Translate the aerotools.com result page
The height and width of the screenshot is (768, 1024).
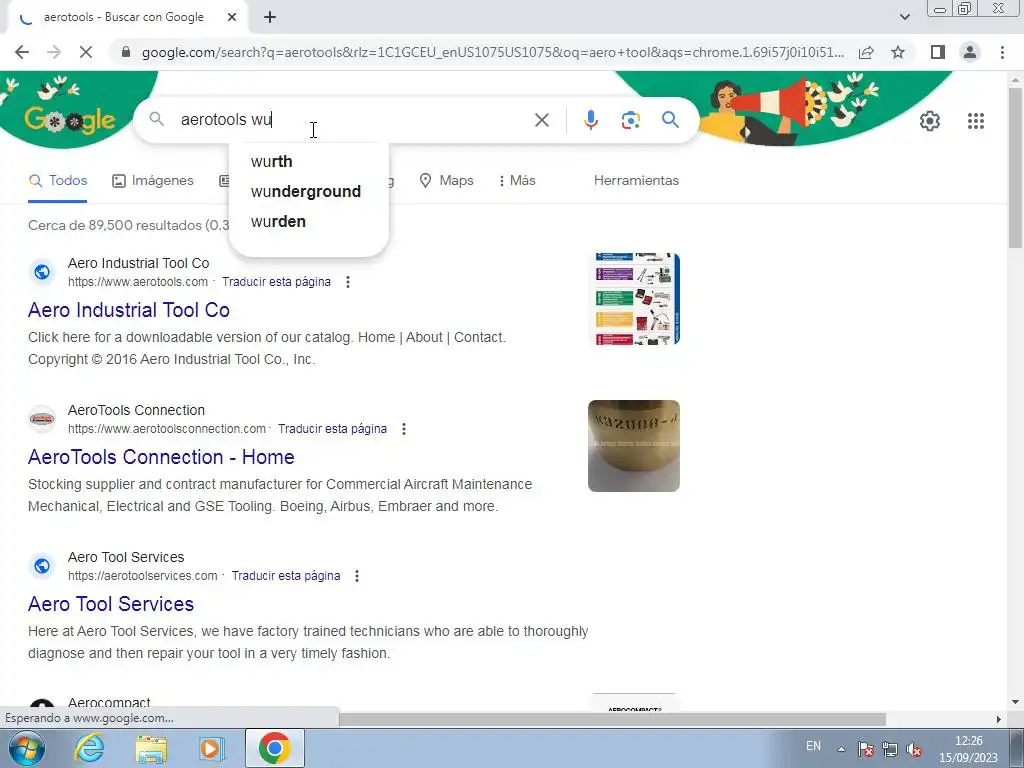click(276, 281)
